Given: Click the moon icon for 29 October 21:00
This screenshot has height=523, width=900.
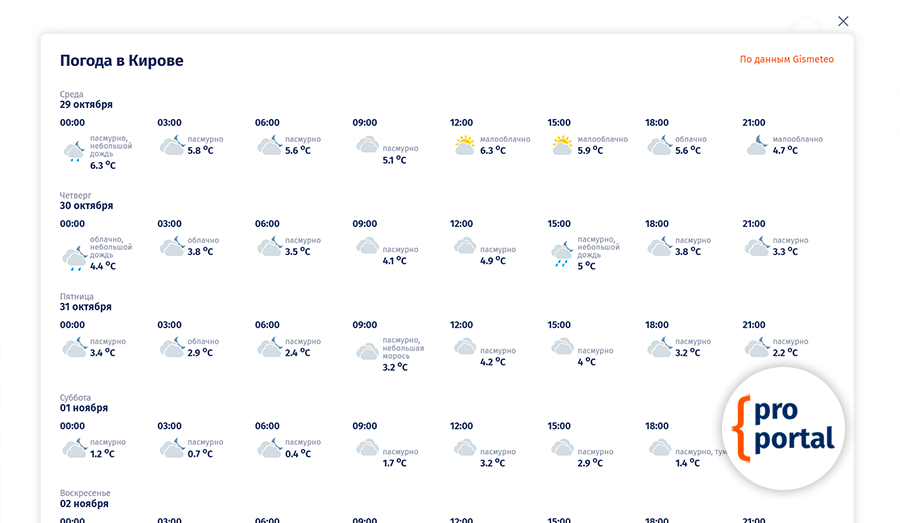Looking at the screenshot, I should point(757,145).
